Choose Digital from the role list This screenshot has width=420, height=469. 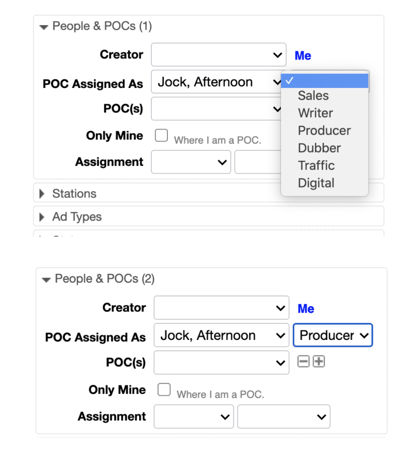coord(316,183)
